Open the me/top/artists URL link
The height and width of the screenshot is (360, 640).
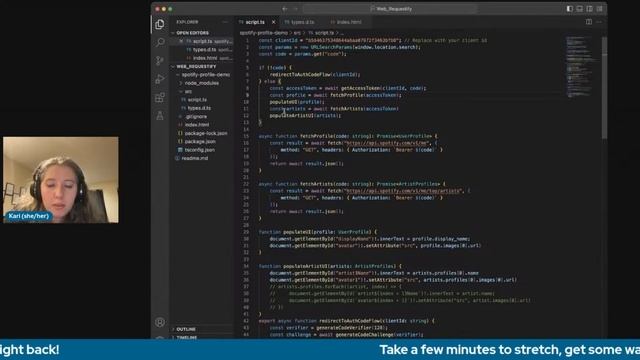(403, 191)
